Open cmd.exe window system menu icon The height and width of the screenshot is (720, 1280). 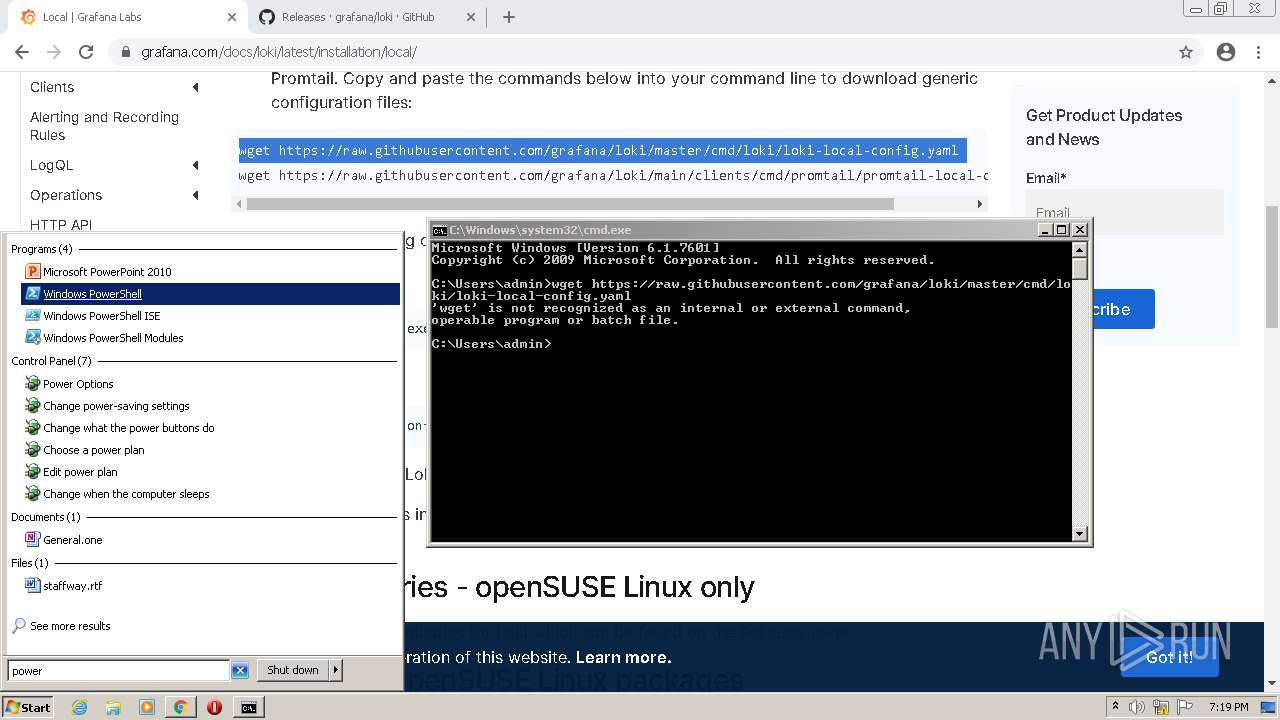(x=439, y=230)
